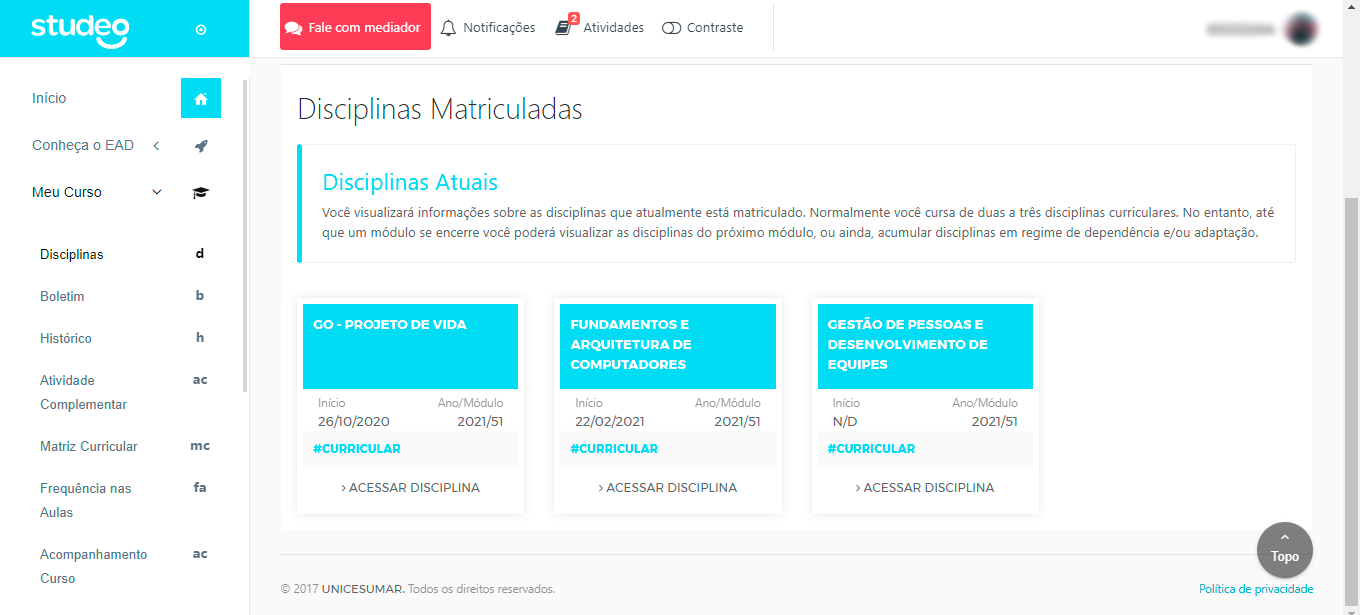
Task: Open Matriz Curricular in the sidebar
Action: [x=89, y=446]
